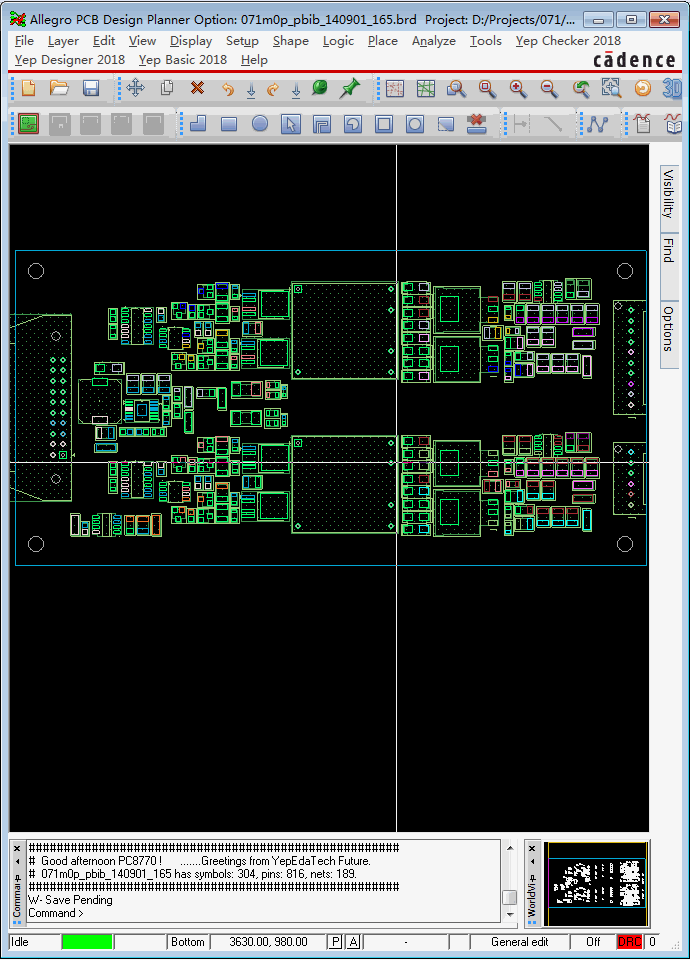
Task: Click the Save floppy disk icon
Action: coord(91,88)
